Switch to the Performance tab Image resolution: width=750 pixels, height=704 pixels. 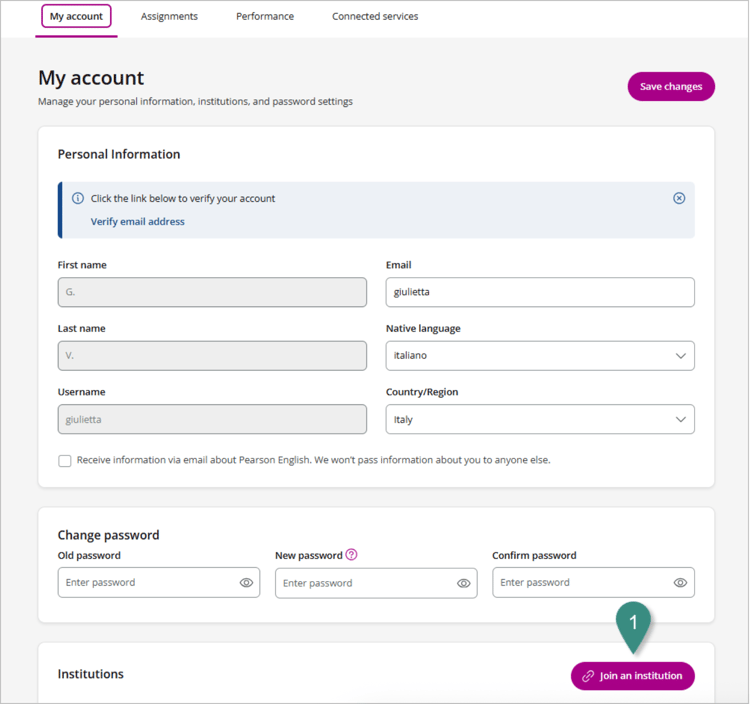(265, 16)
